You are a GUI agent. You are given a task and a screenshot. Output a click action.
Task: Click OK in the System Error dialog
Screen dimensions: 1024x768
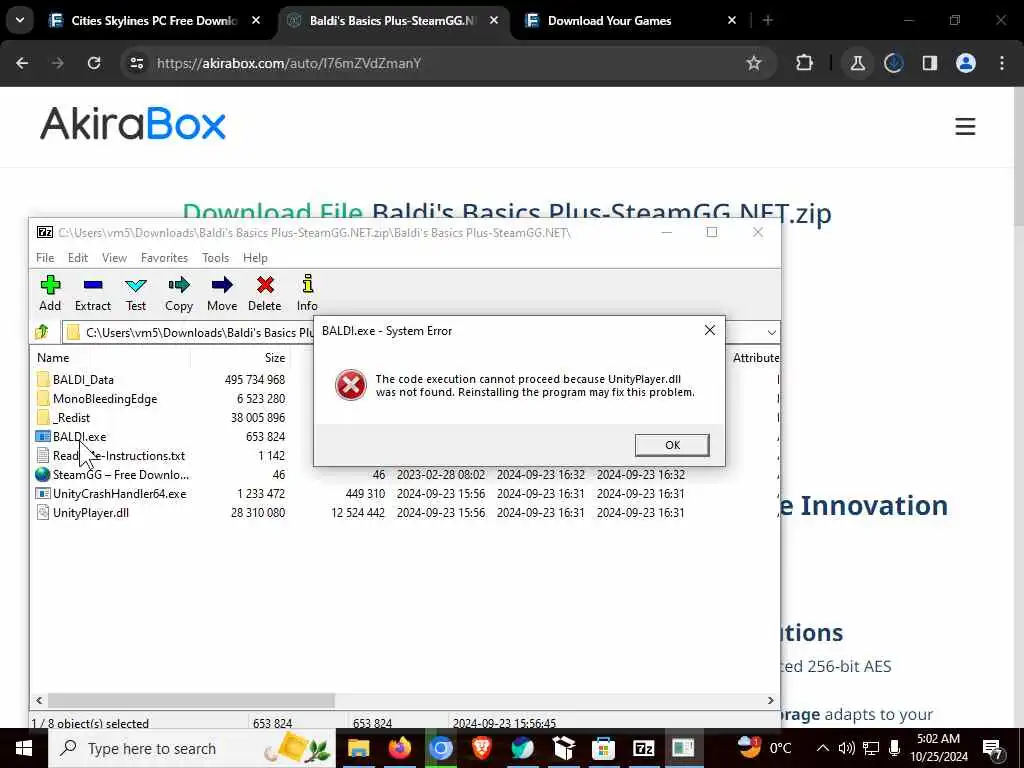[x=672, y=445]
